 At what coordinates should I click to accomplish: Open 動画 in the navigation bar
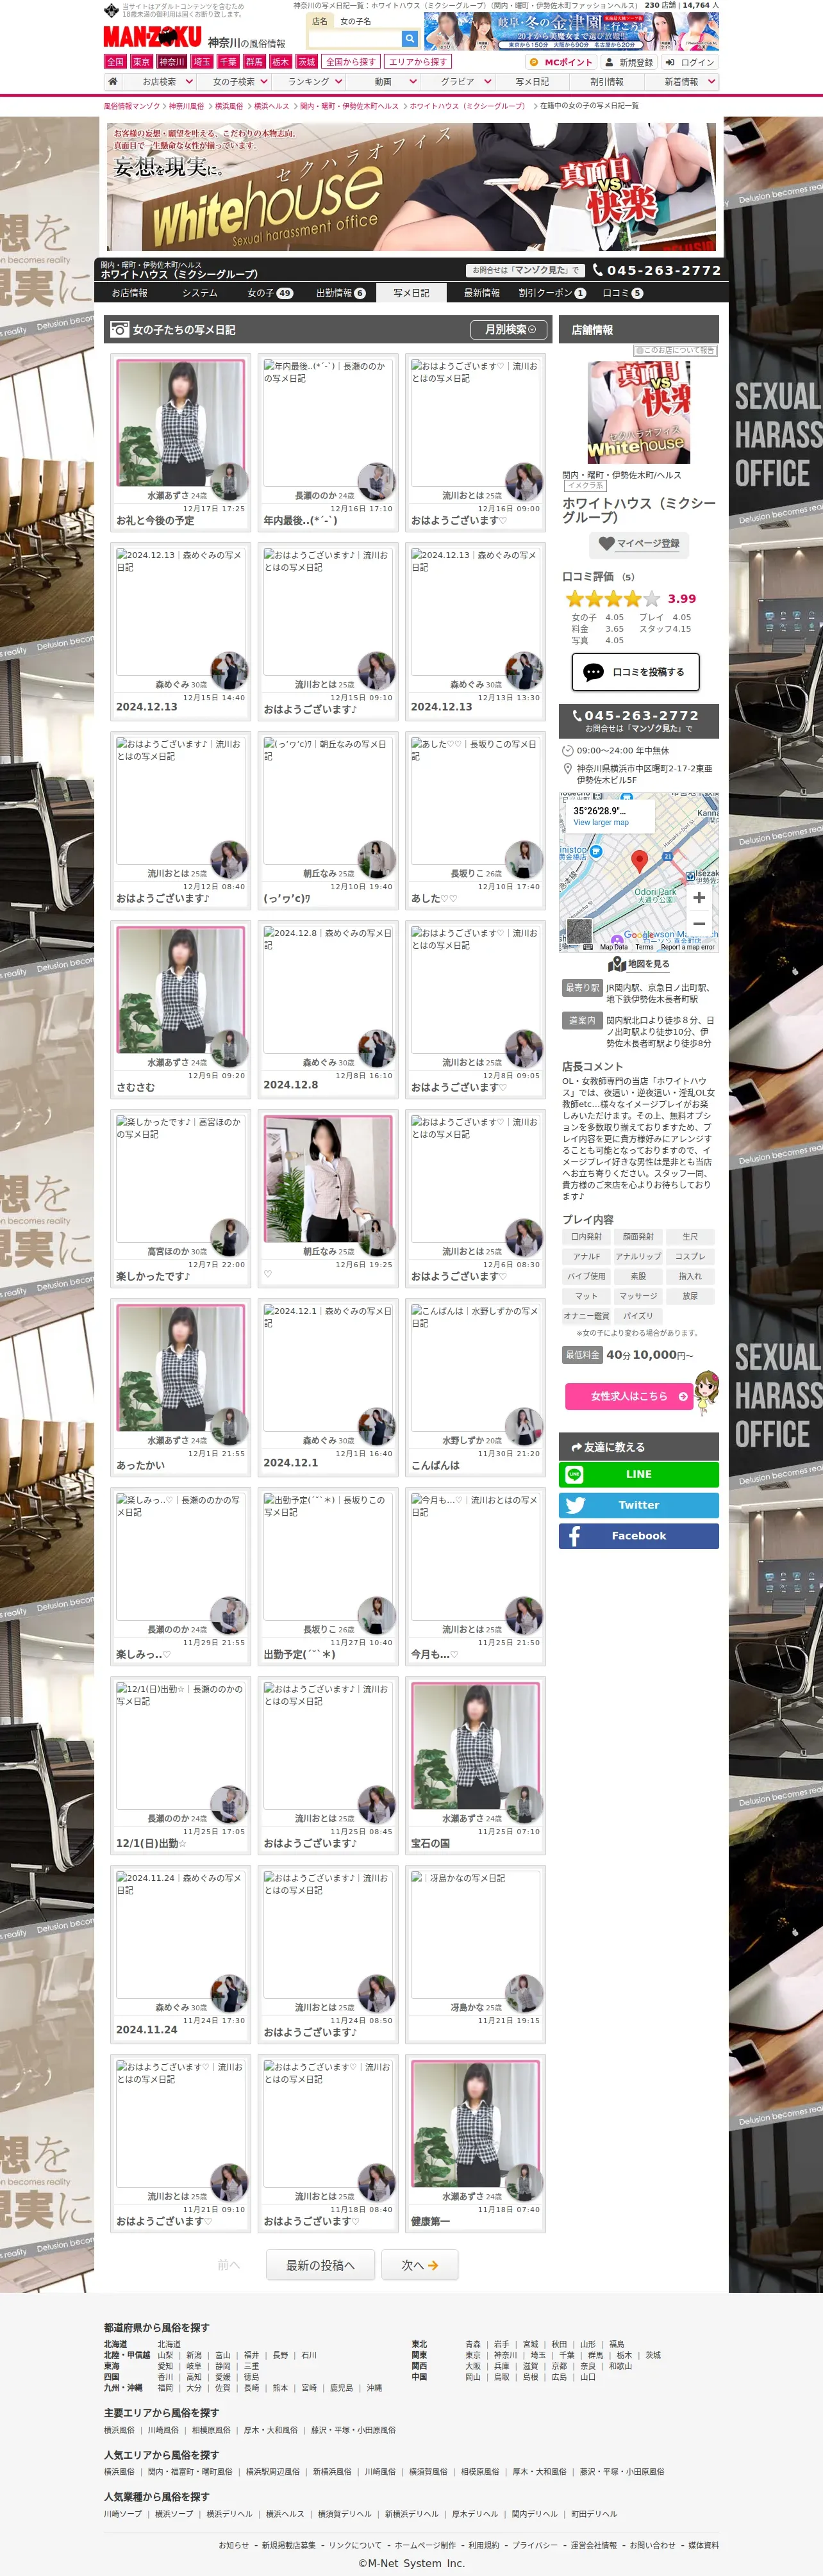pyautogui.click(x=384, y=82)
